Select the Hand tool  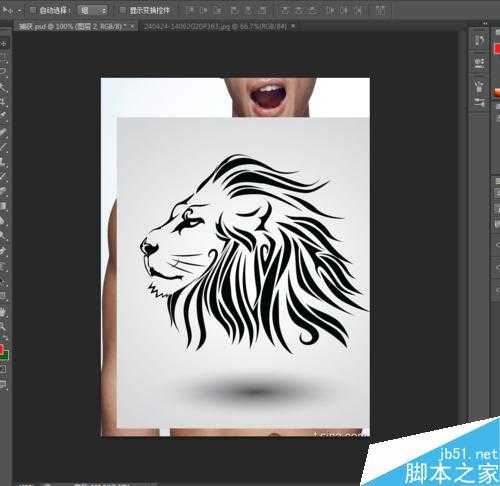pyautogui.click(x=3, y=312)
